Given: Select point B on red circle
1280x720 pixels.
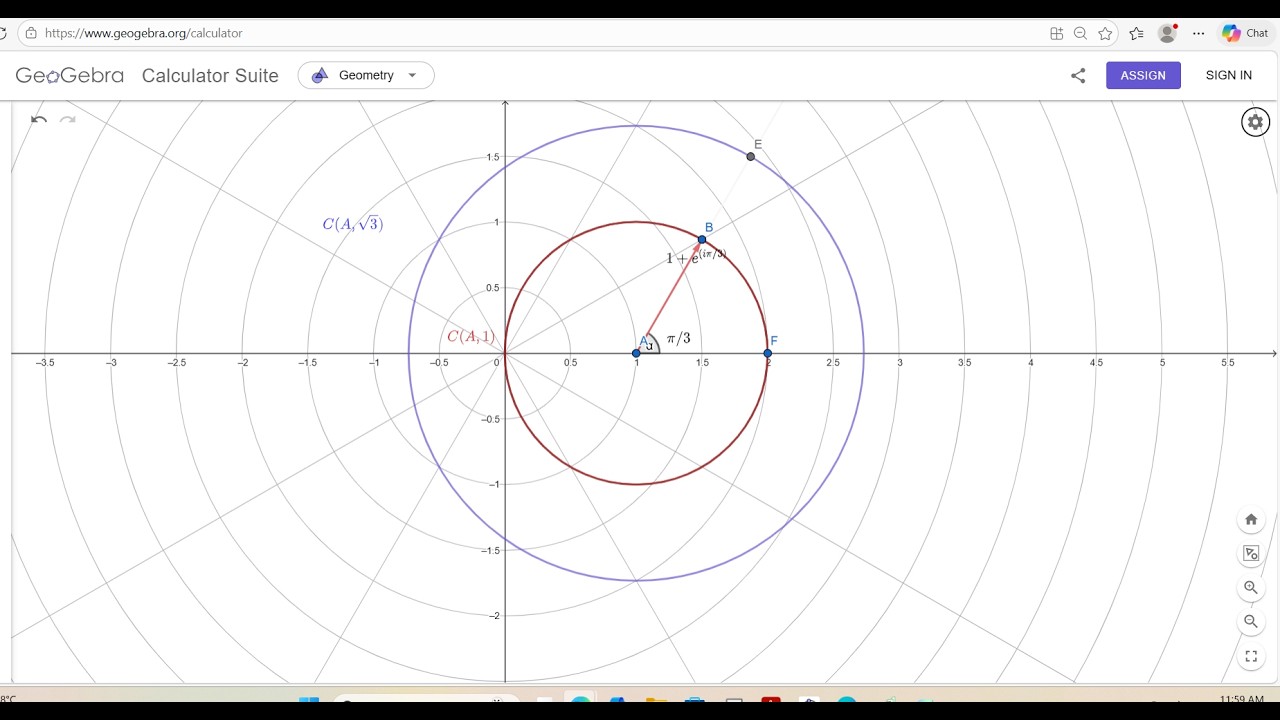Looking at the screenshot, I should tap(702, 240).
